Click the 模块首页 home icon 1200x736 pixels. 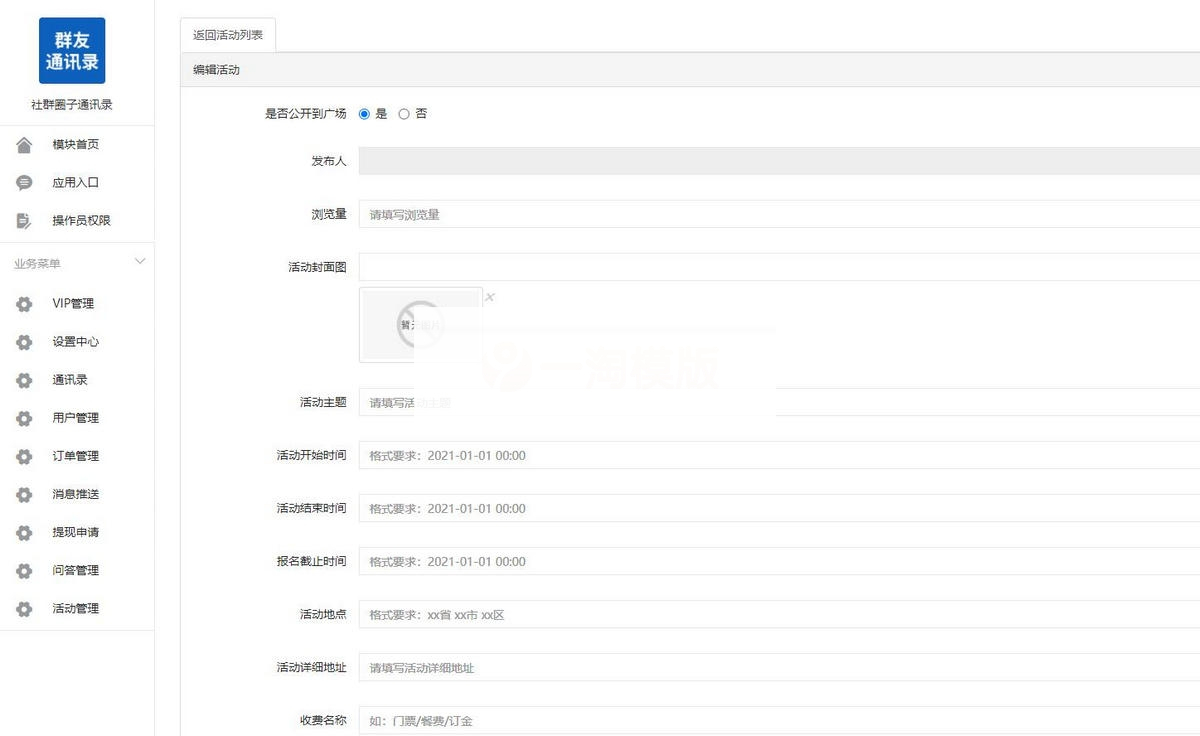(x=24, y=144)
